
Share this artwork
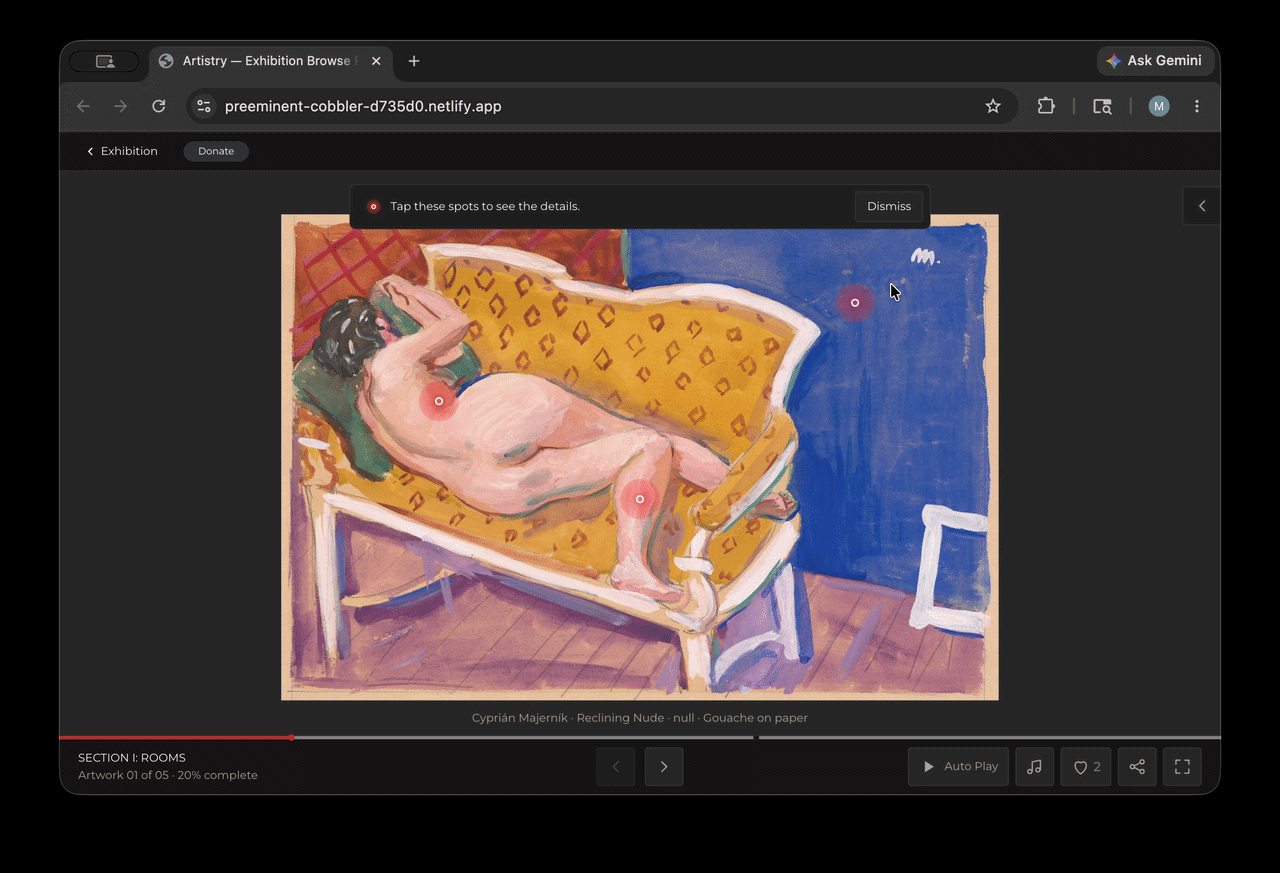1137,767
